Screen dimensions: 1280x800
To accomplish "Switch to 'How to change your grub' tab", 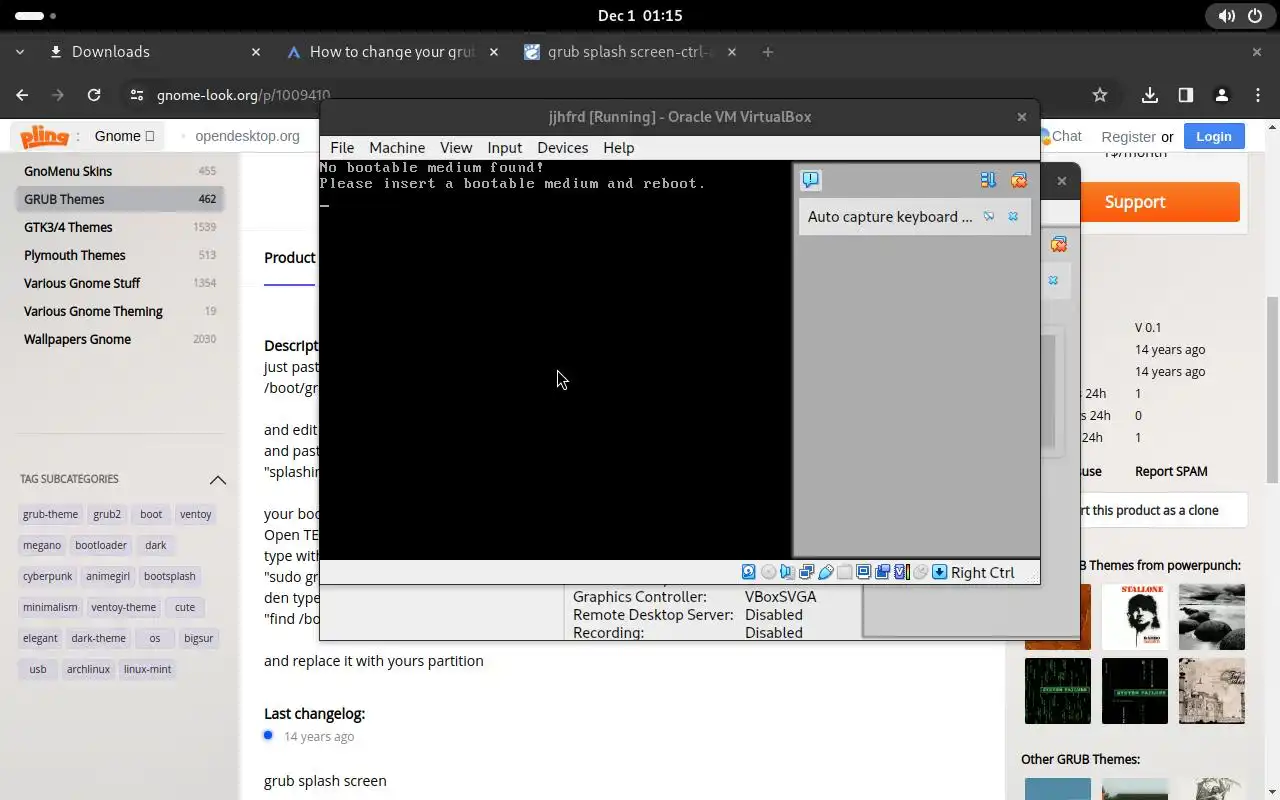I will click(392, 52).
